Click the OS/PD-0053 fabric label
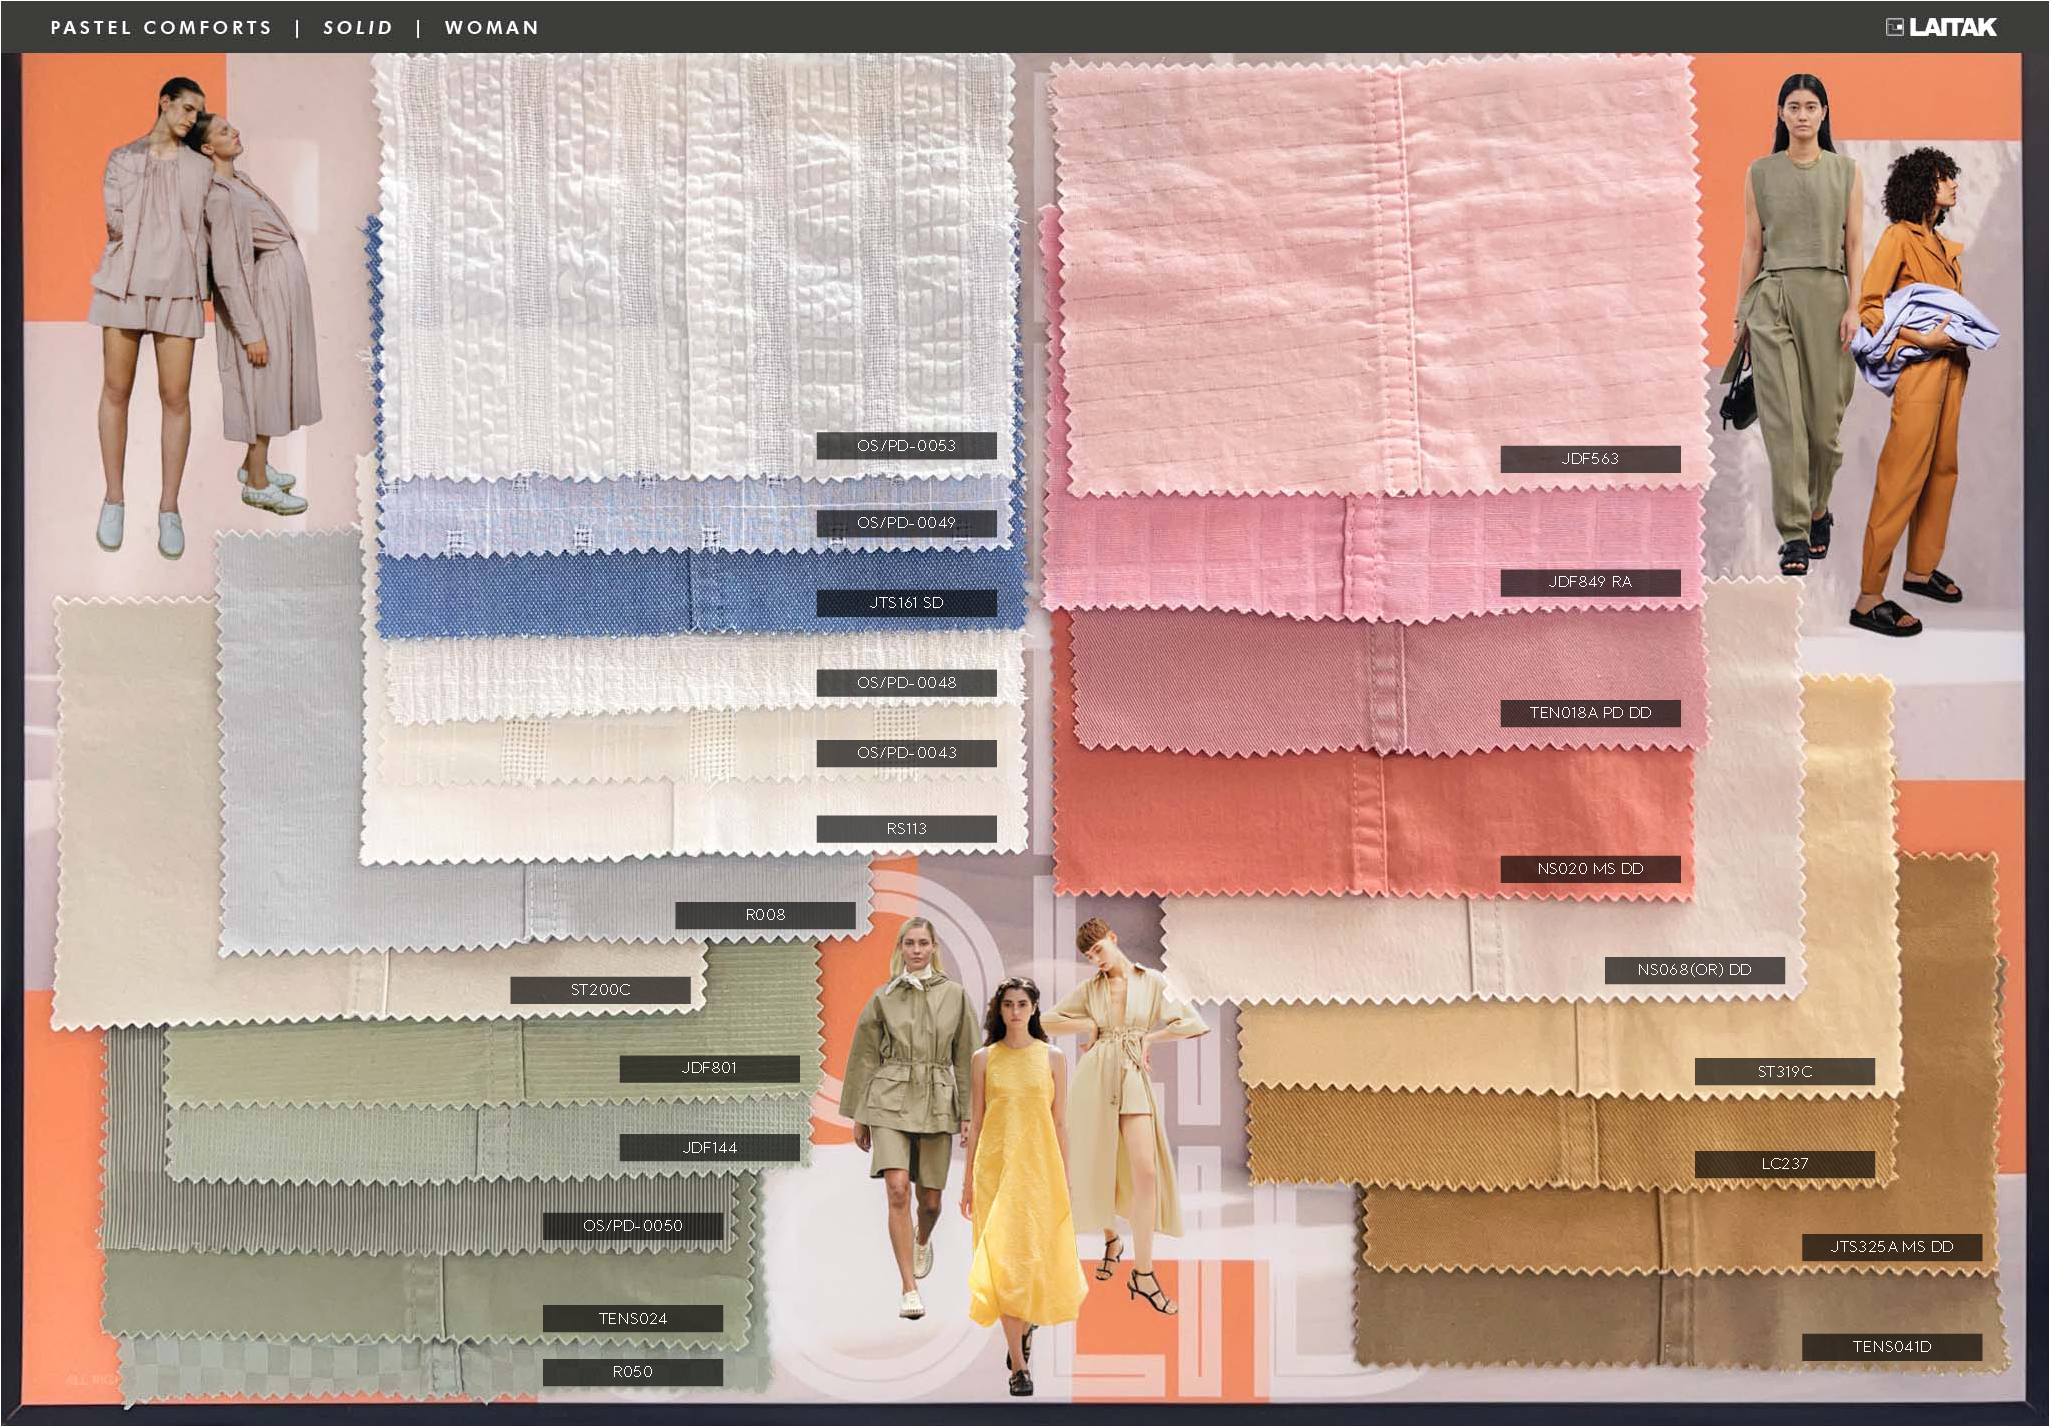 pyautogui.click(x=906, y=446)
